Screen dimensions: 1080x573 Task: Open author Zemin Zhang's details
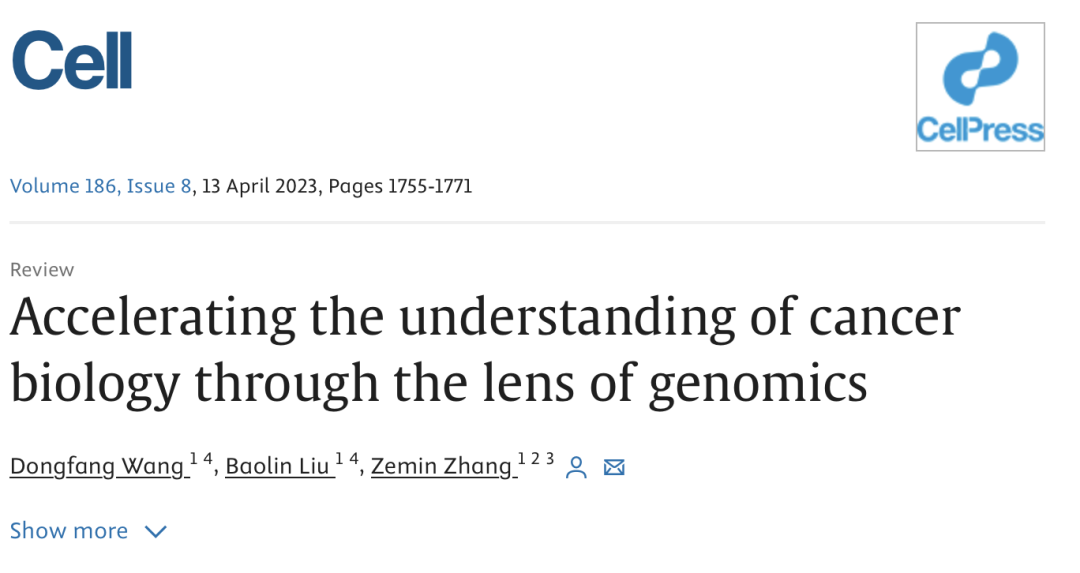click(442, 466)
